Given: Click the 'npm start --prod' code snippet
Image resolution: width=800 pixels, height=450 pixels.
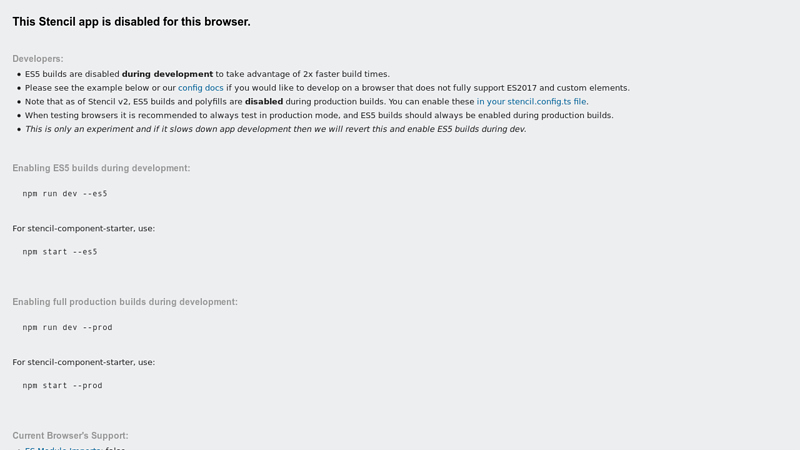Looking at the screenshot, I should 62,385.
